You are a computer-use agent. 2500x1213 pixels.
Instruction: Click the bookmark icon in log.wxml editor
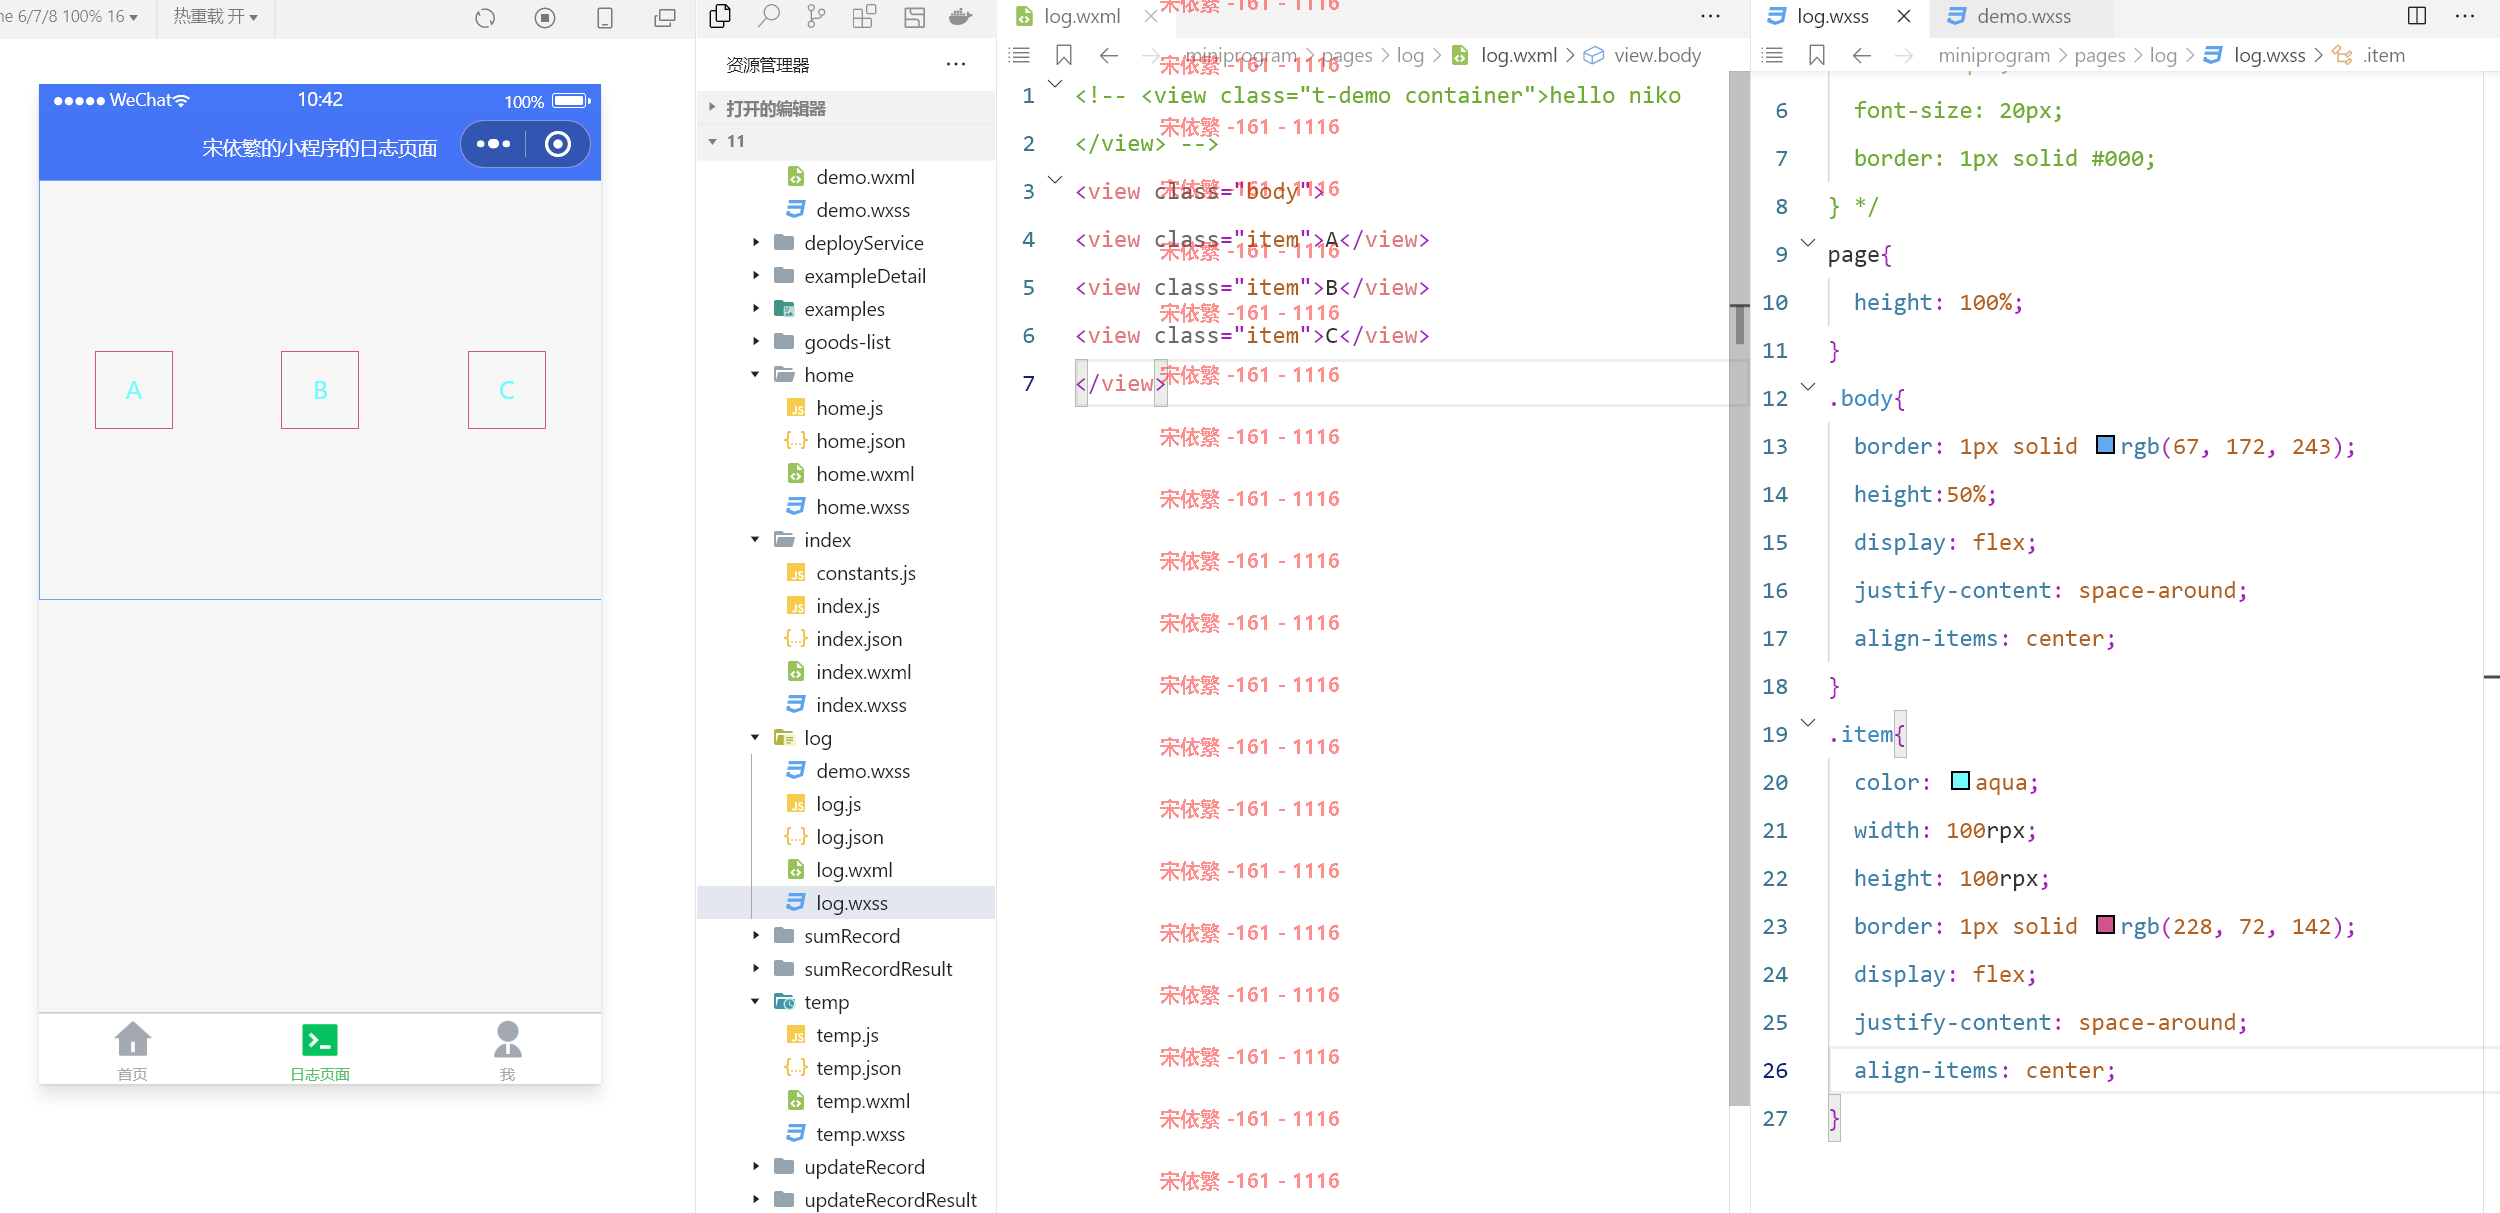coord(1064,55)
